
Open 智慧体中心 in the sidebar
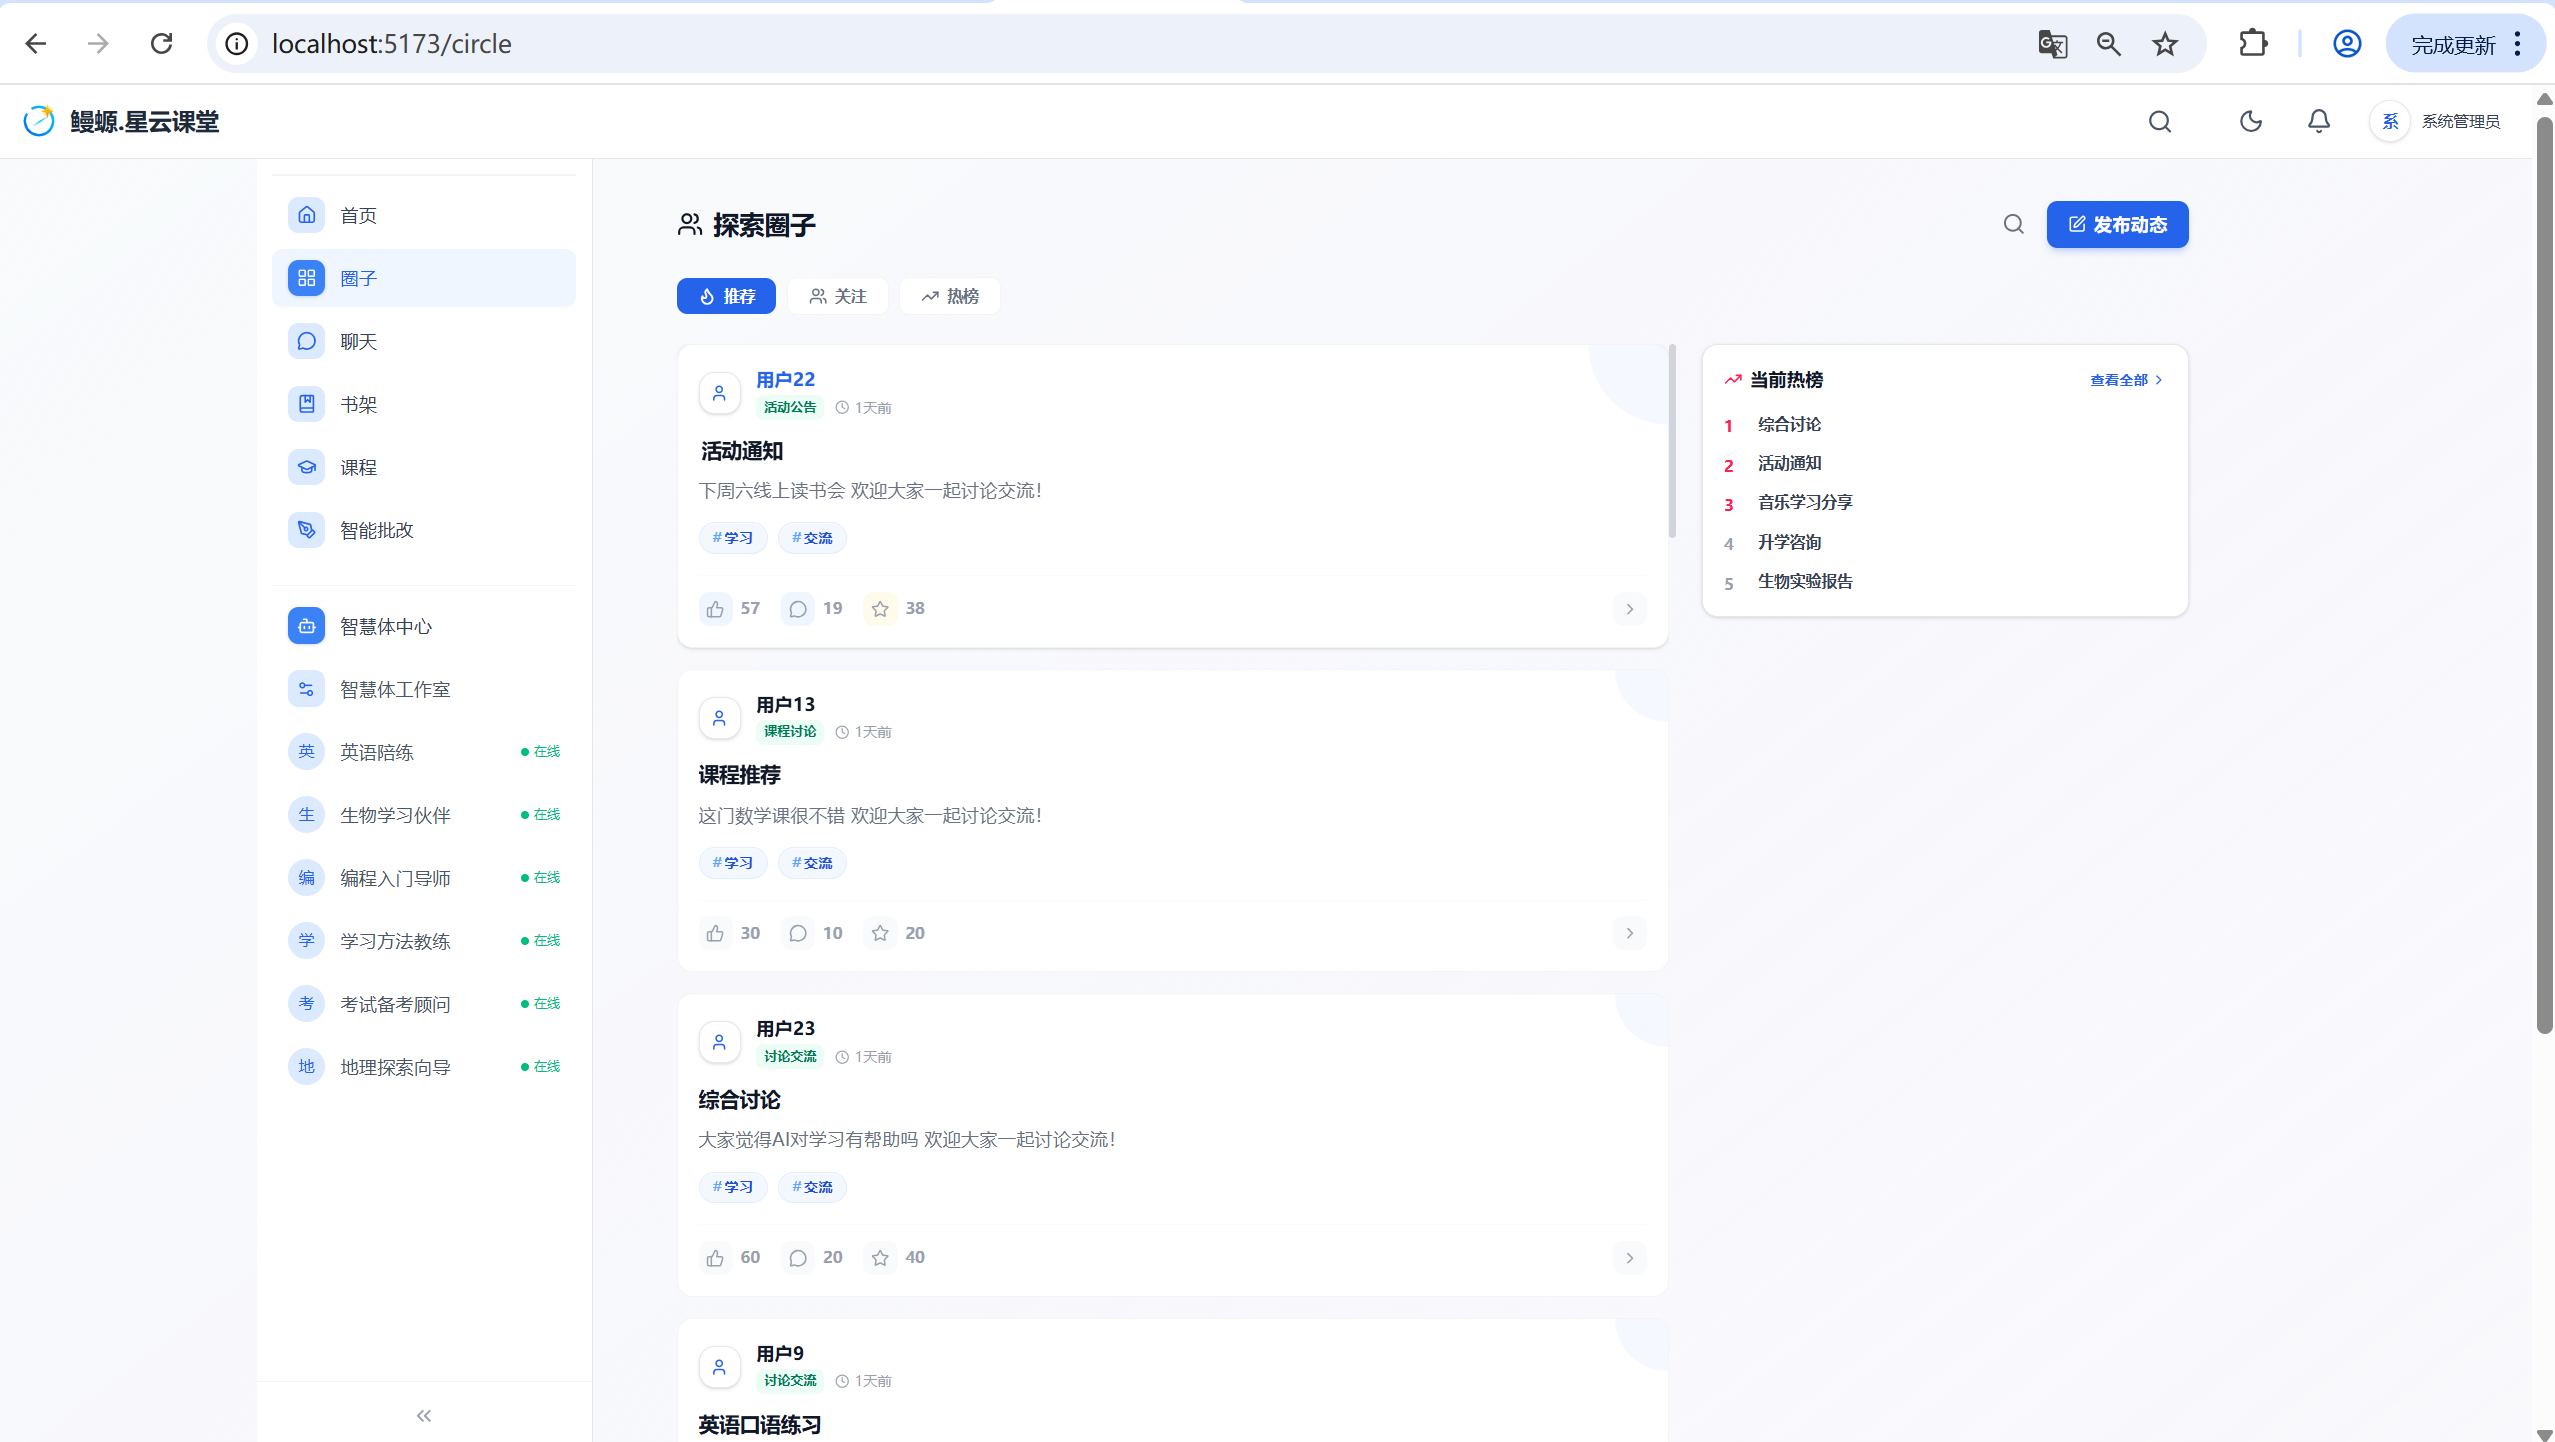(x=424, y=626)
